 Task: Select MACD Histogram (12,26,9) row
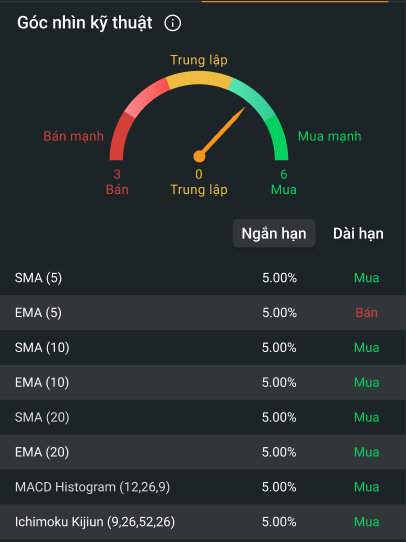point(203,487)
